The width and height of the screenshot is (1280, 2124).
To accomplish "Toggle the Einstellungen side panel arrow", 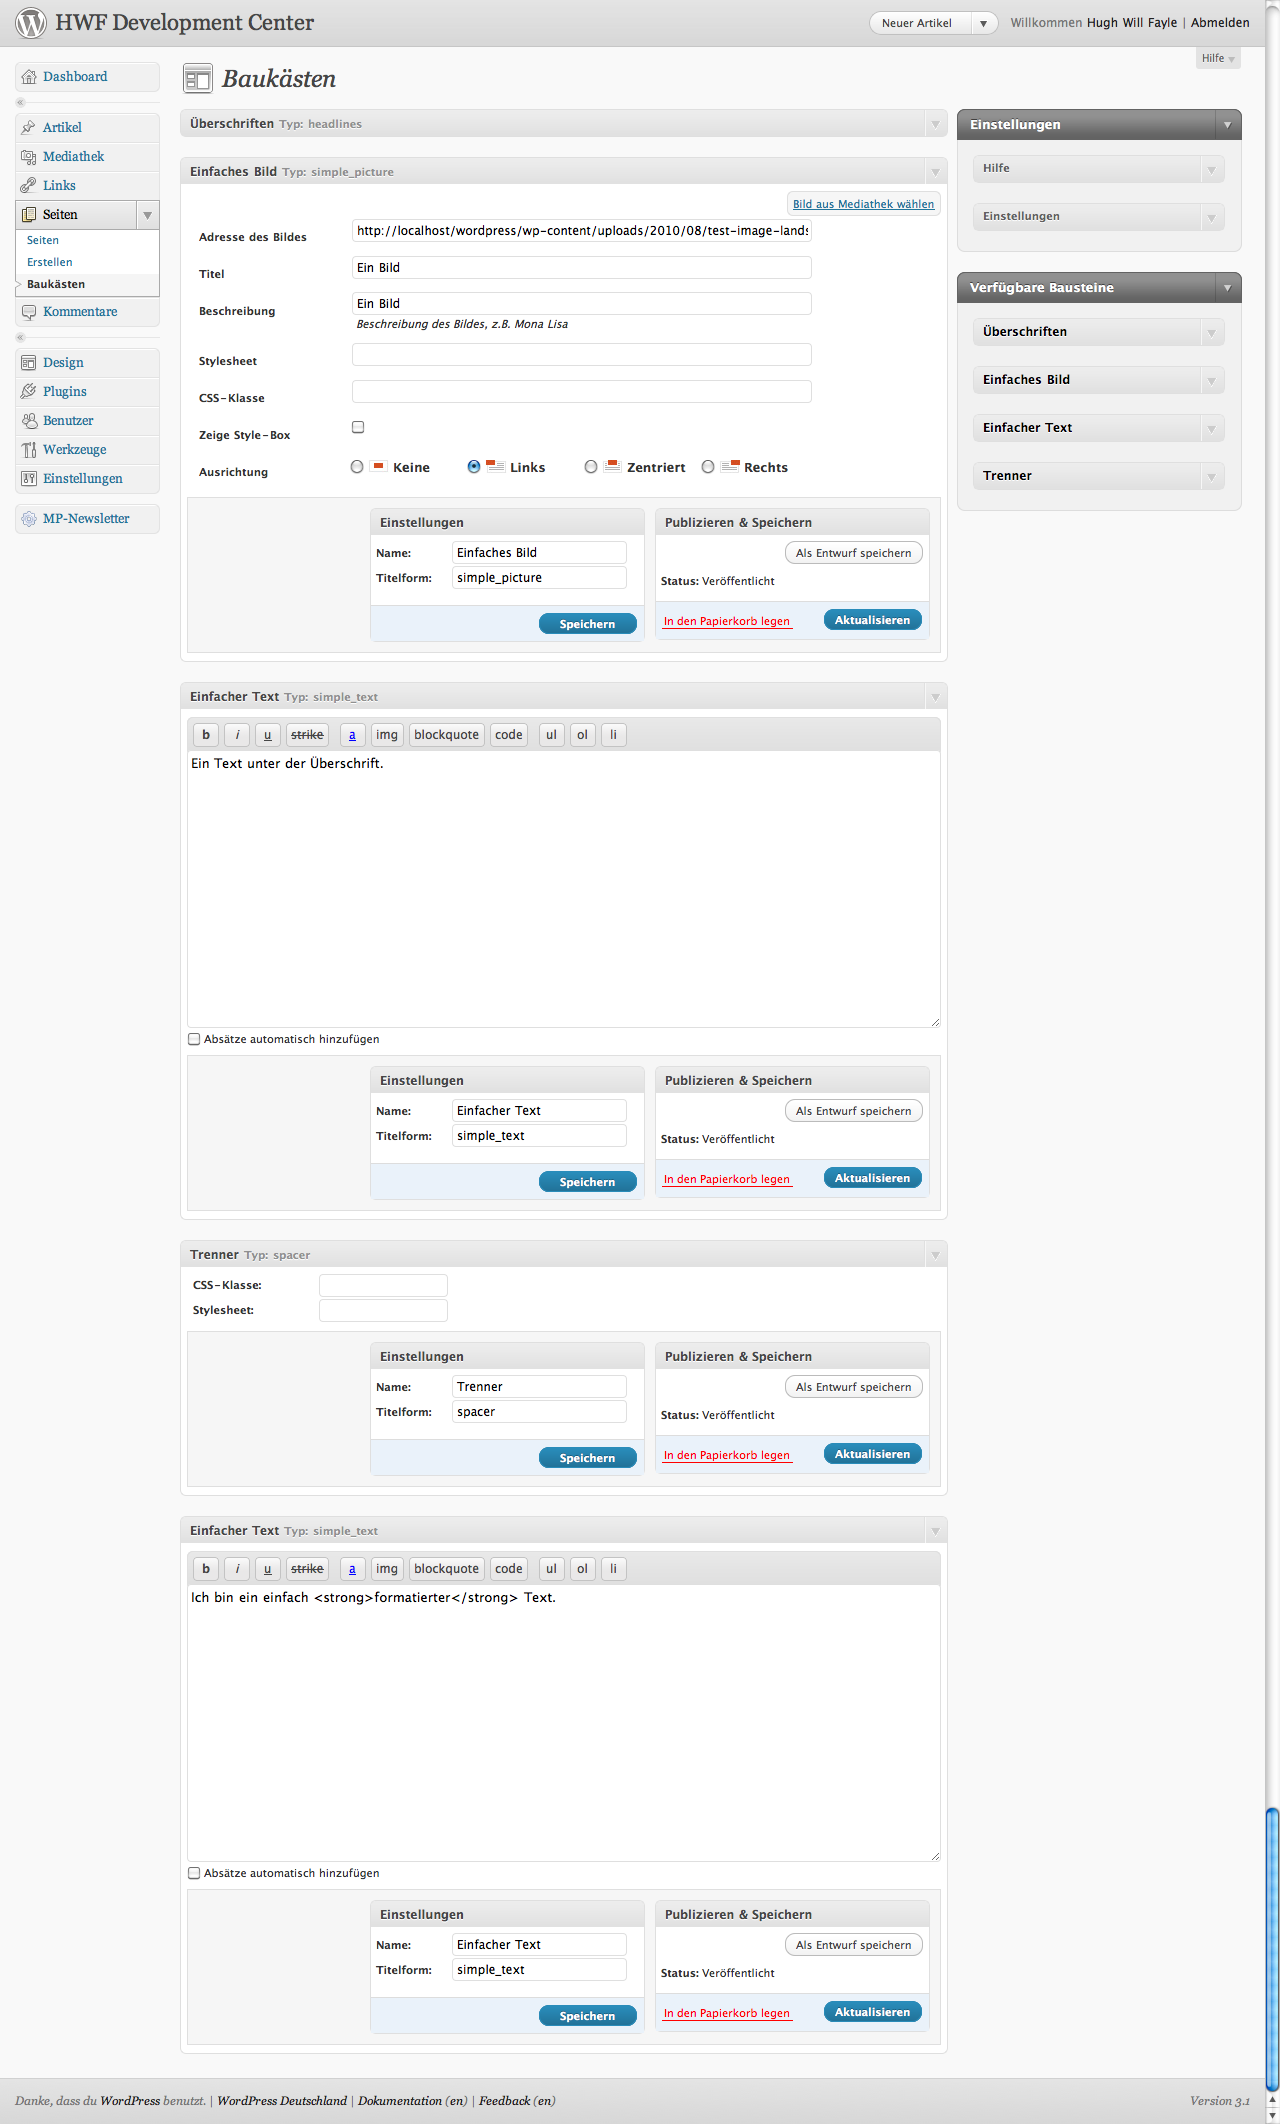I will click(x=1227, y=125).
